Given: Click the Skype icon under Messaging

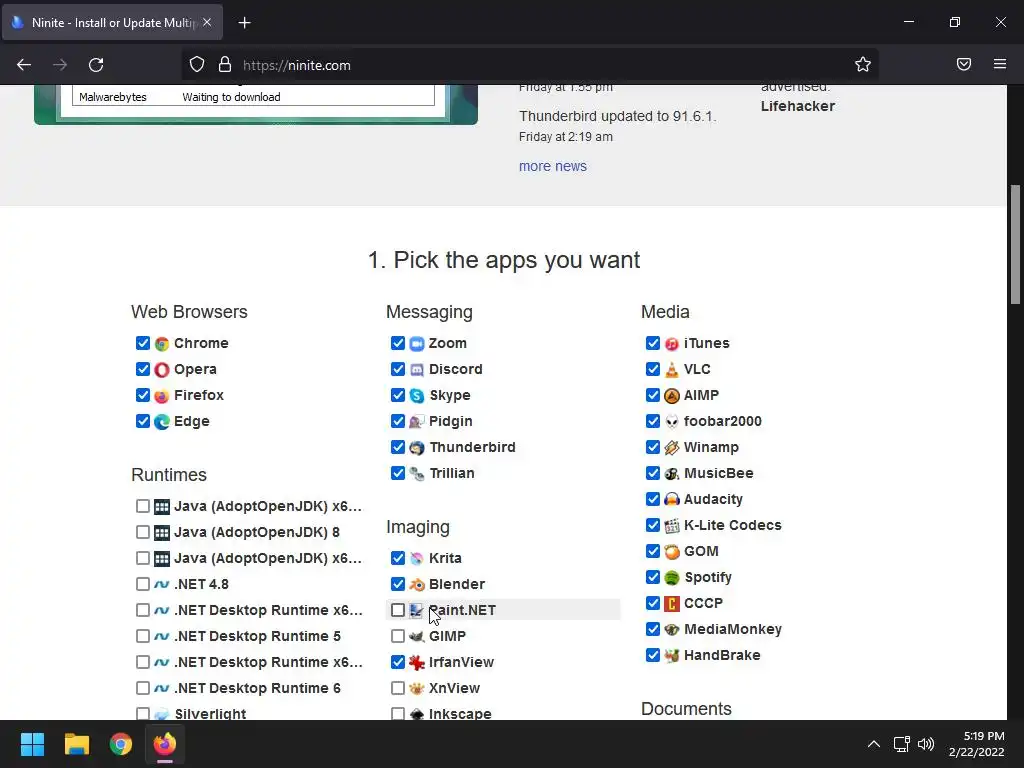Looking at the screenshot, I should tap(417, 396).
